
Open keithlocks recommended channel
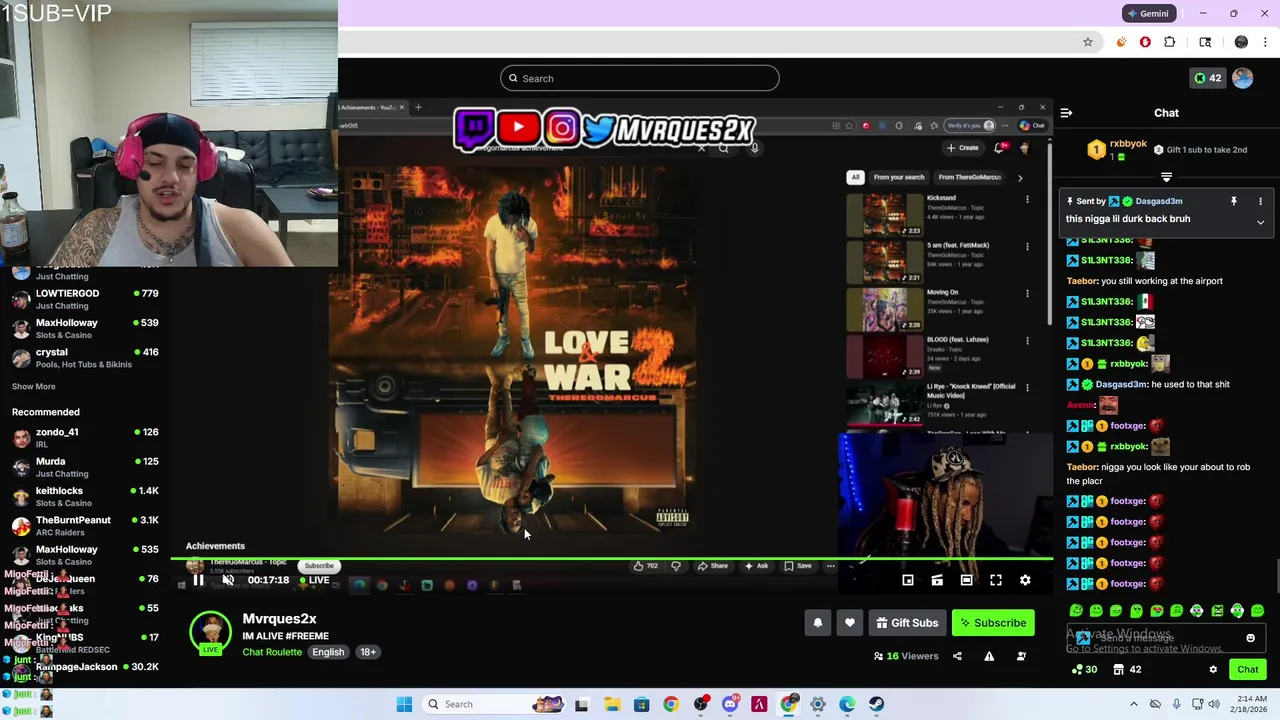[x=85, y=496]
